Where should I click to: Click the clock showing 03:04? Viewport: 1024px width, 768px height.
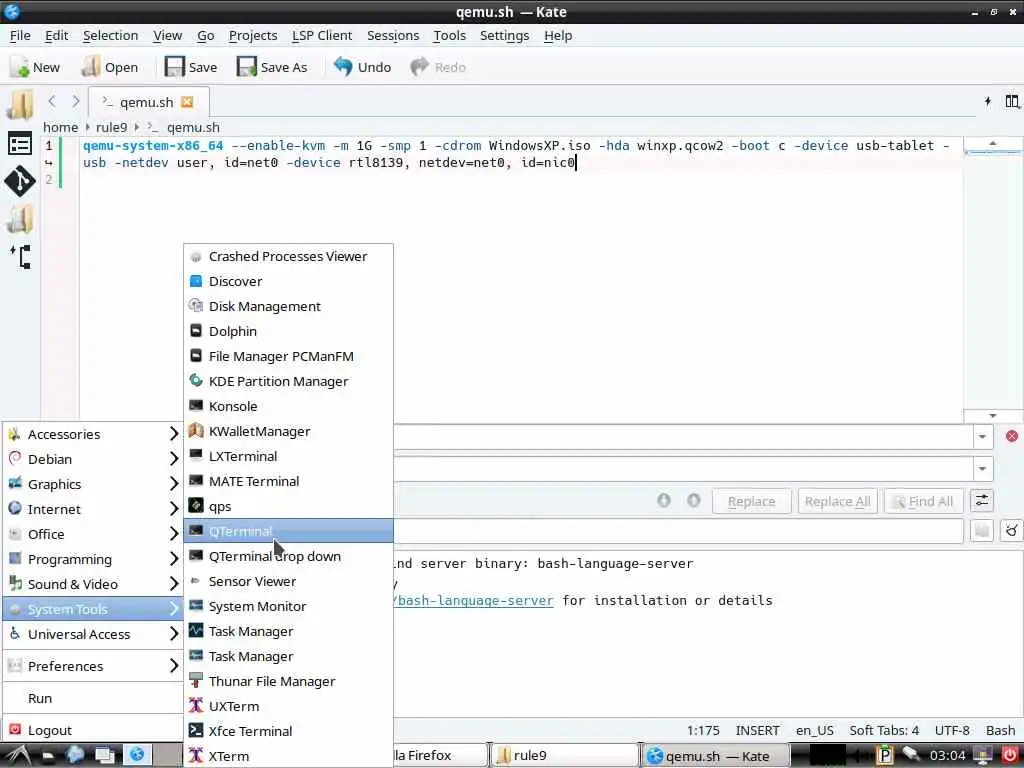pos(947,756)
